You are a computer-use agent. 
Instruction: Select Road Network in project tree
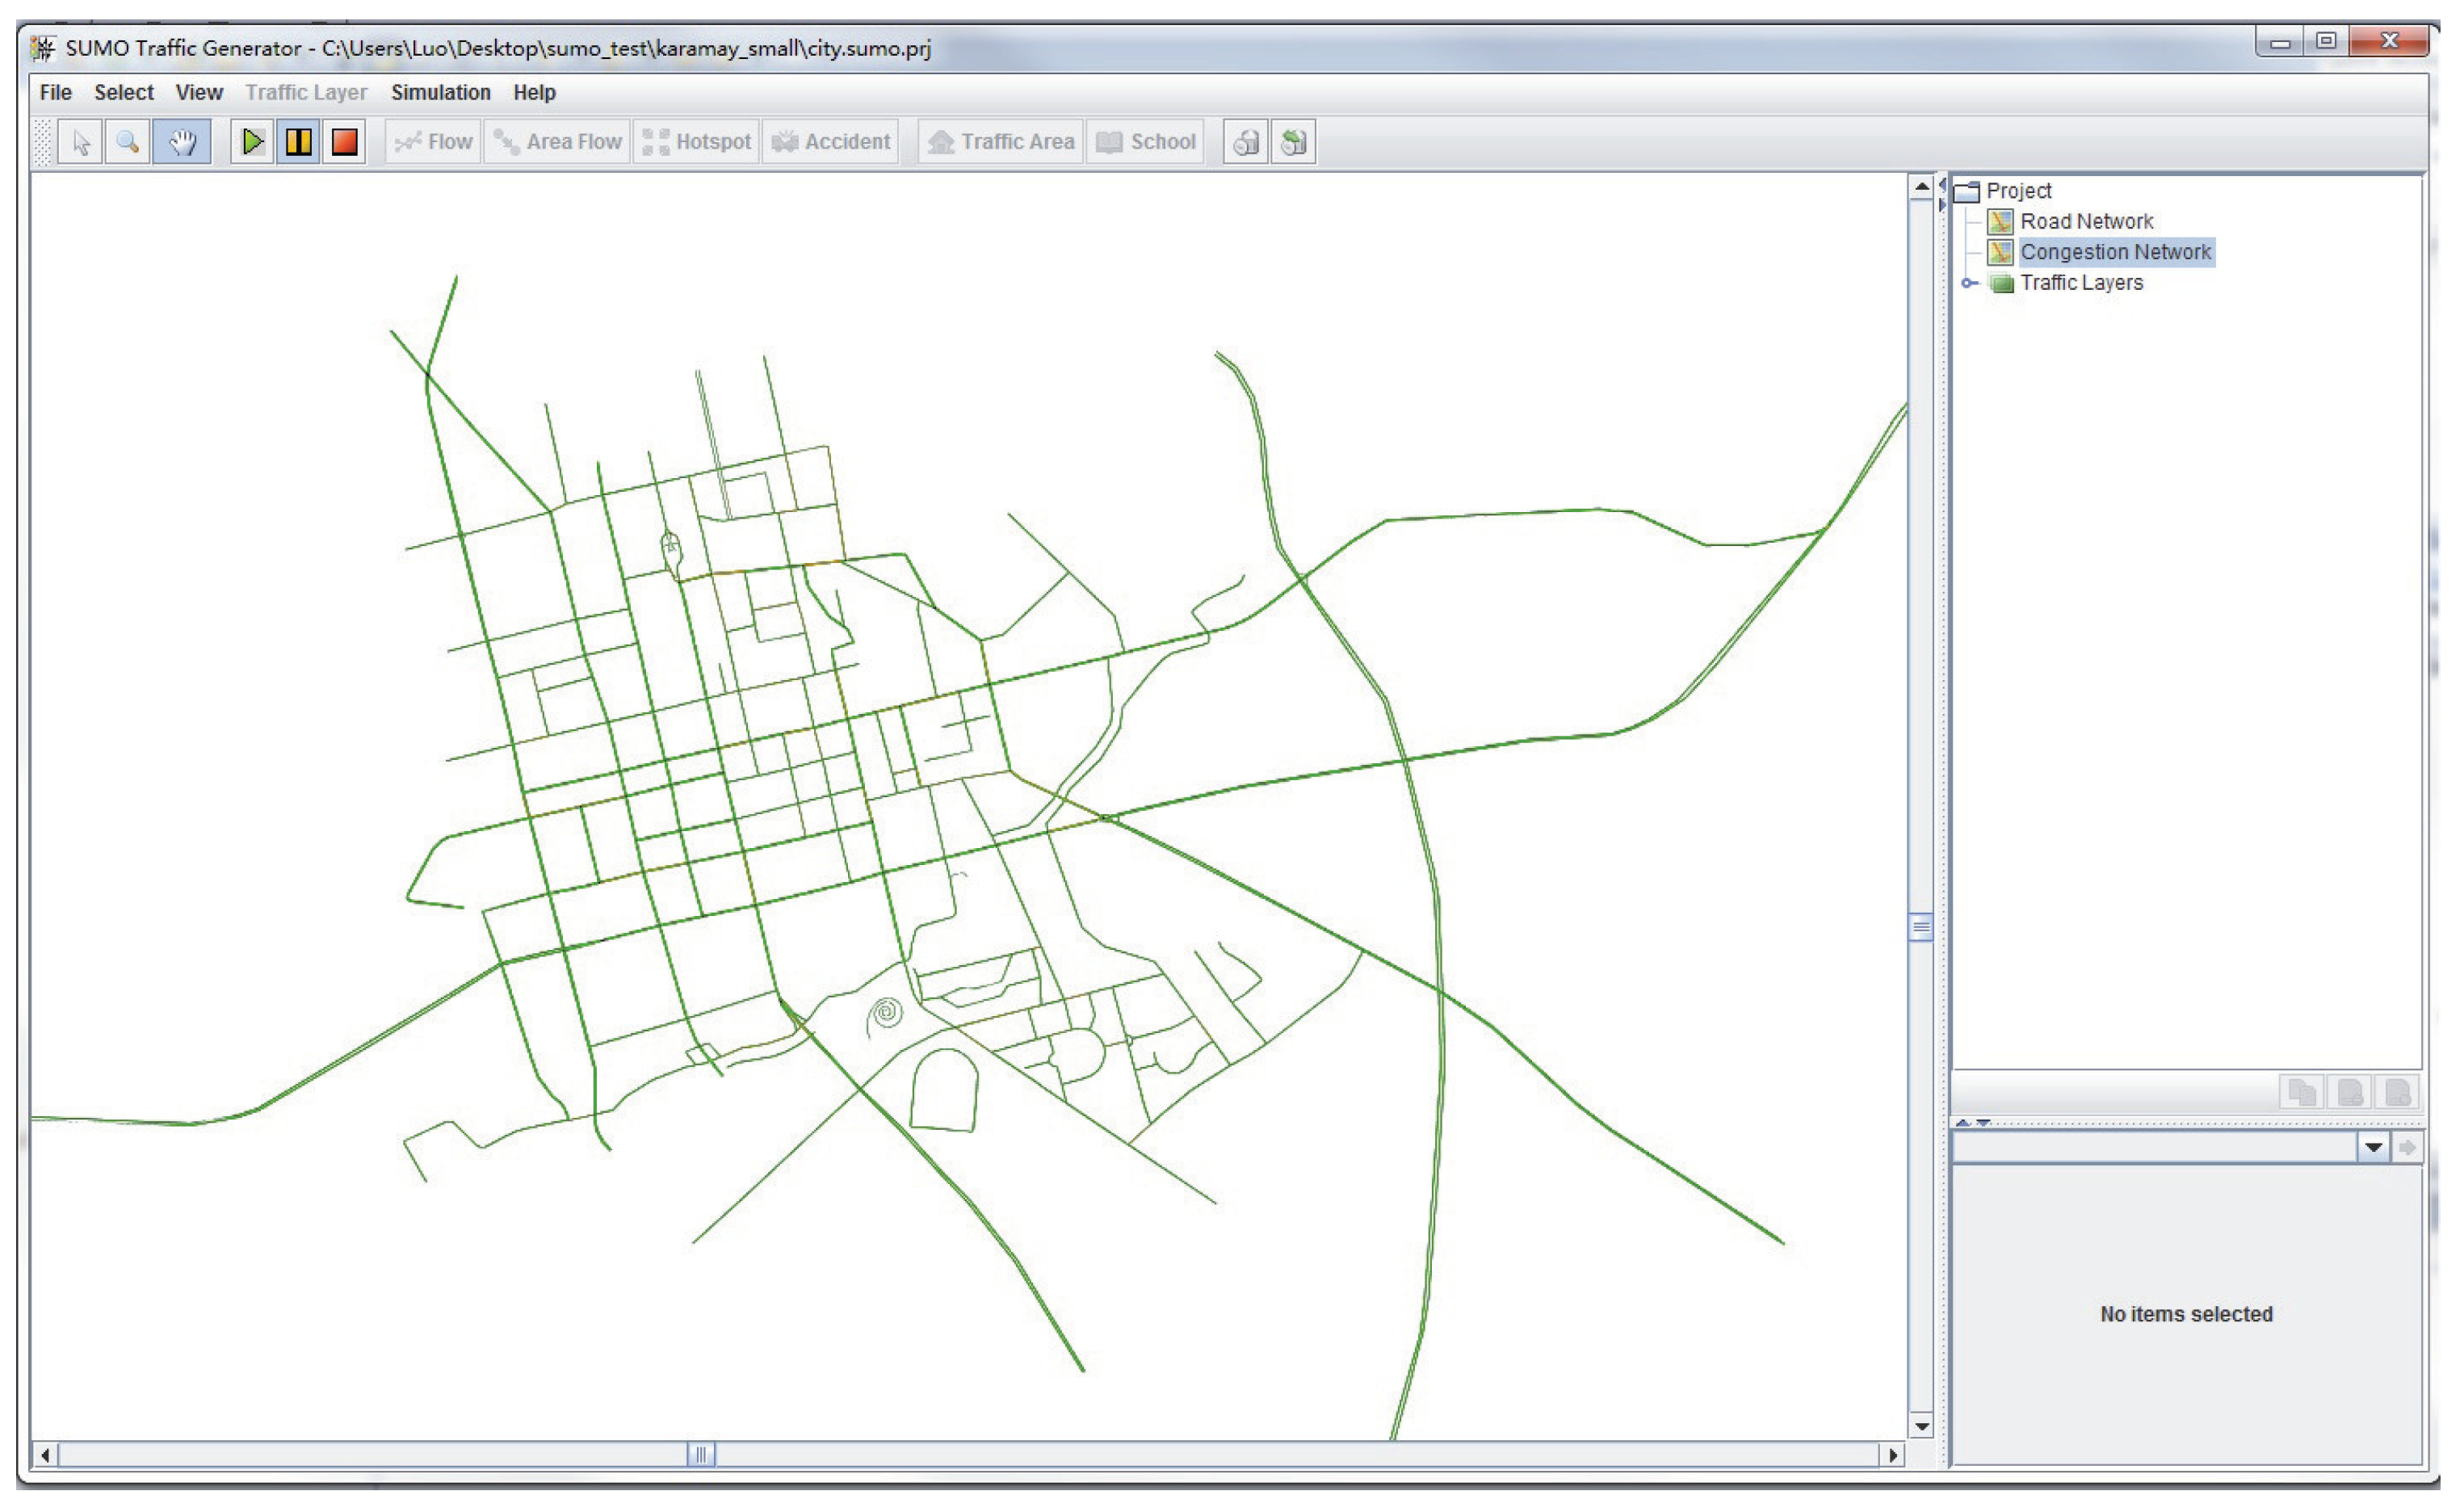tap(2086, 221)
